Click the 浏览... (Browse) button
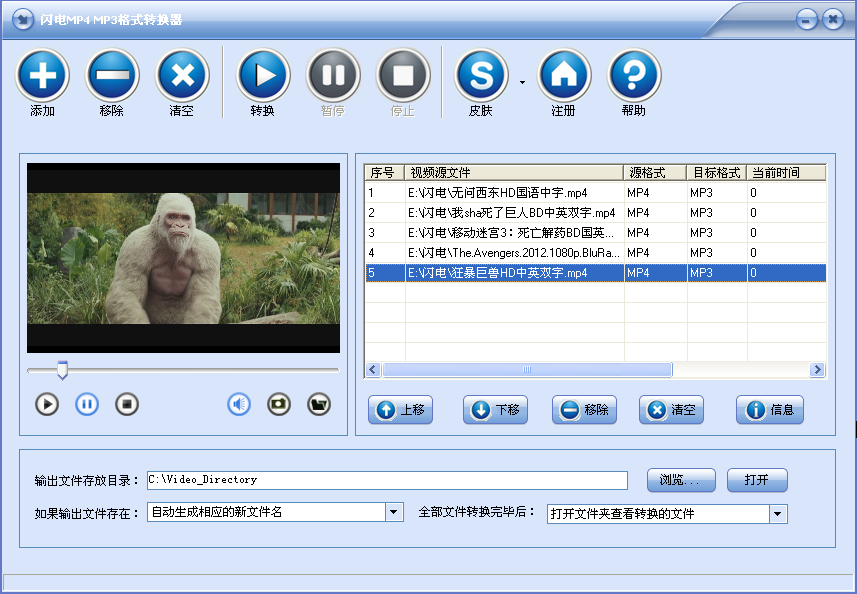The width and height of the screenshot is (857, 594). [681, 480]
